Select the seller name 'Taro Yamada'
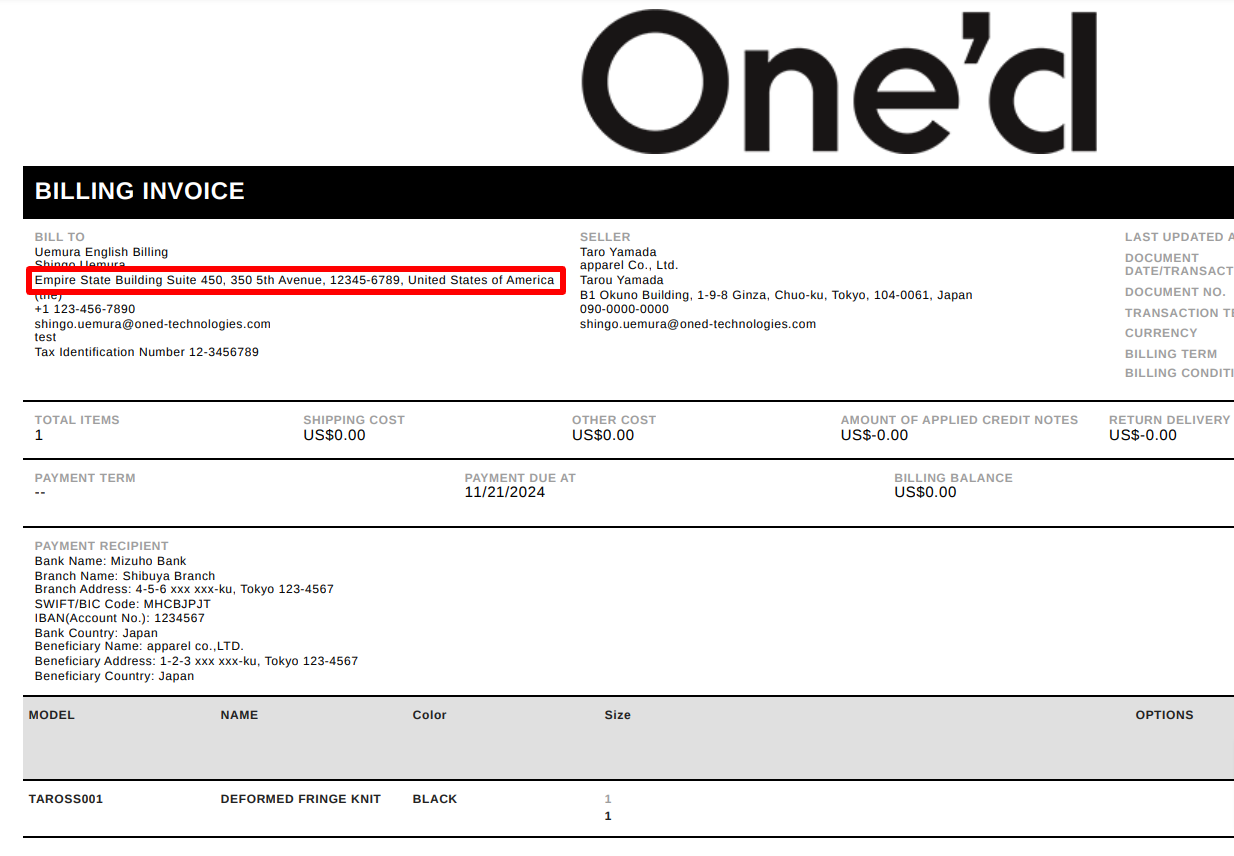 point(618,252)
